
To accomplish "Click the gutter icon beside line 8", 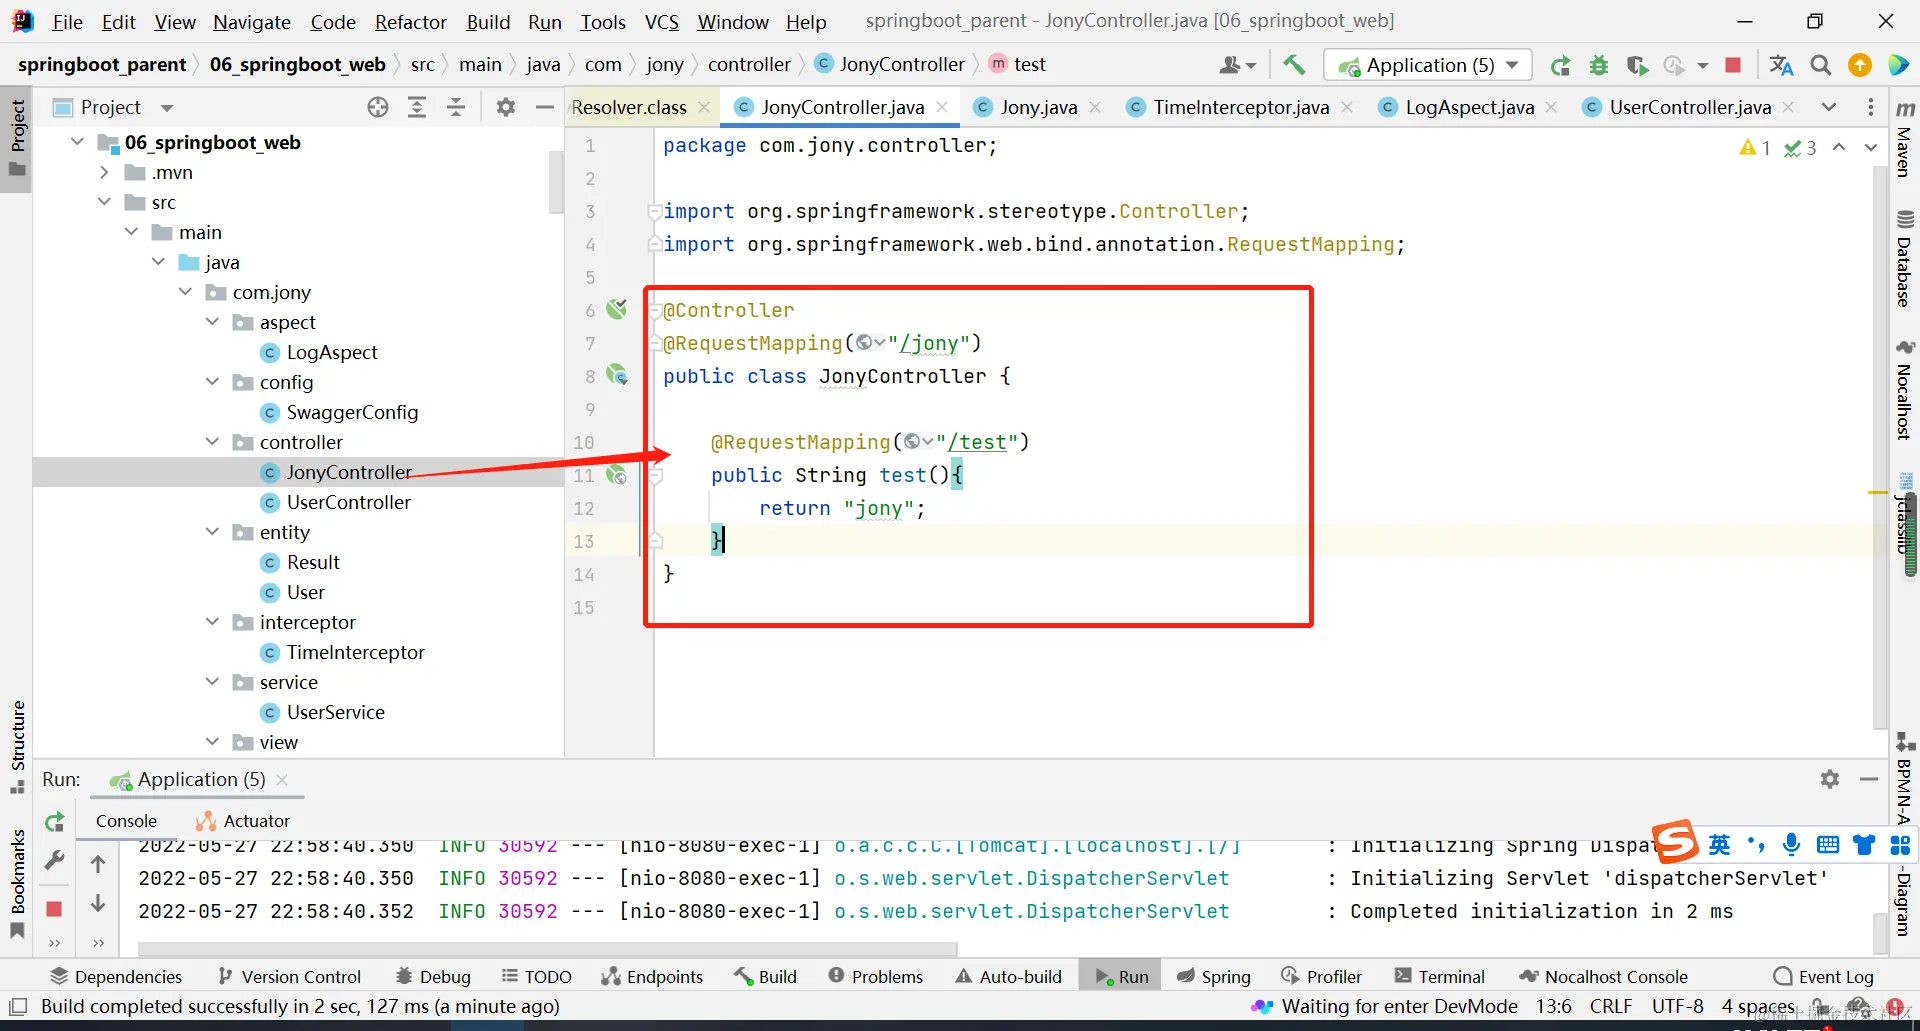I will click(x=617, y=375).
